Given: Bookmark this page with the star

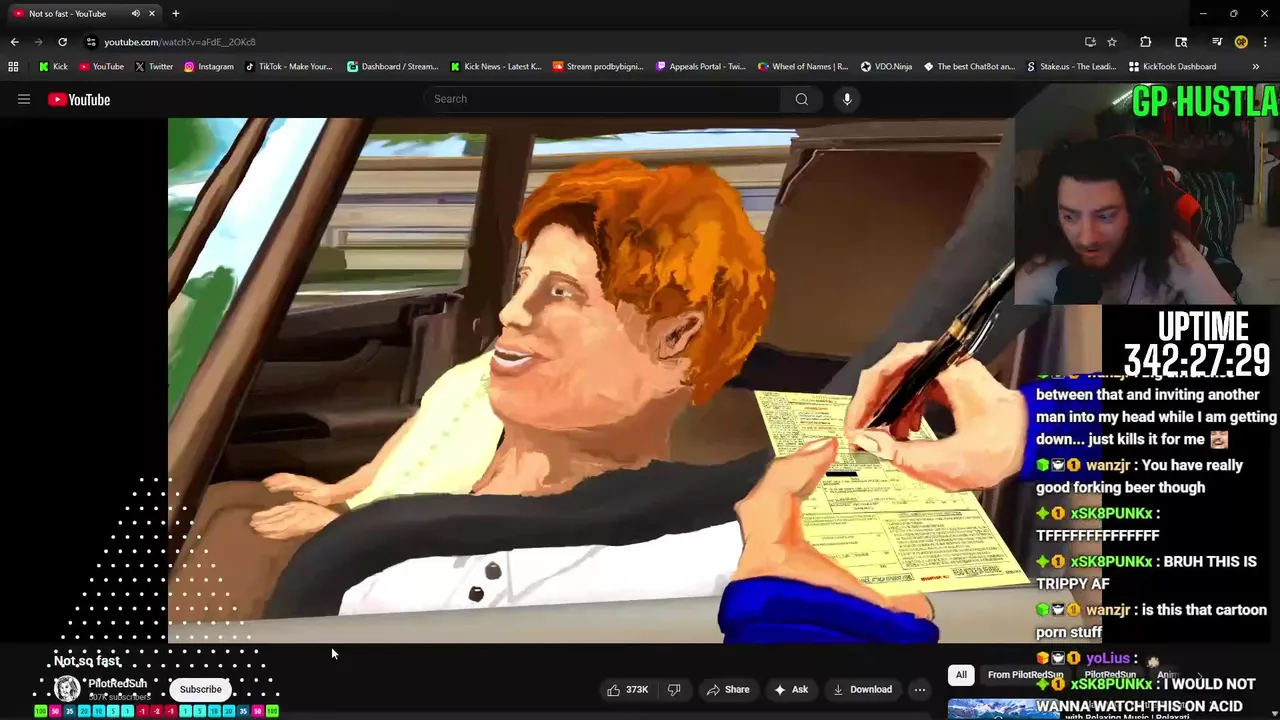Looking at the screenshot, I should (x=1112, y=42).
